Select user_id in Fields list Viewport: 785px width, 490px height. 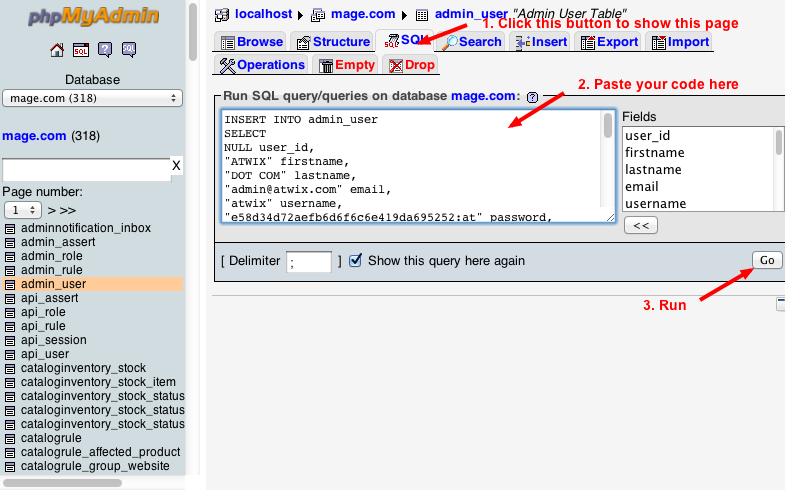point(647,136)
